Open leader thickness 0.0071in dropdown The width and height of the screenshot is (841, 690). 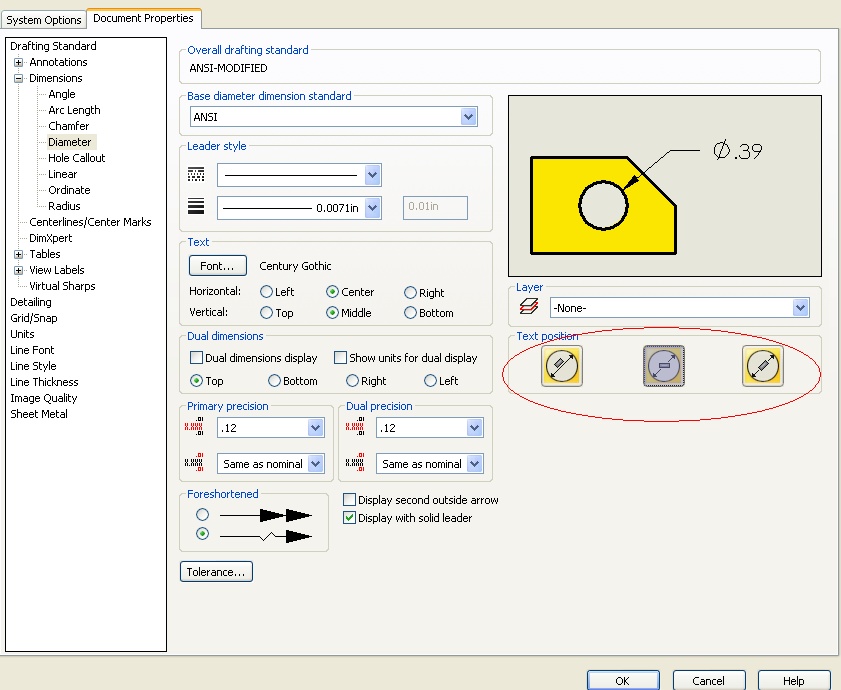(373, 208)
